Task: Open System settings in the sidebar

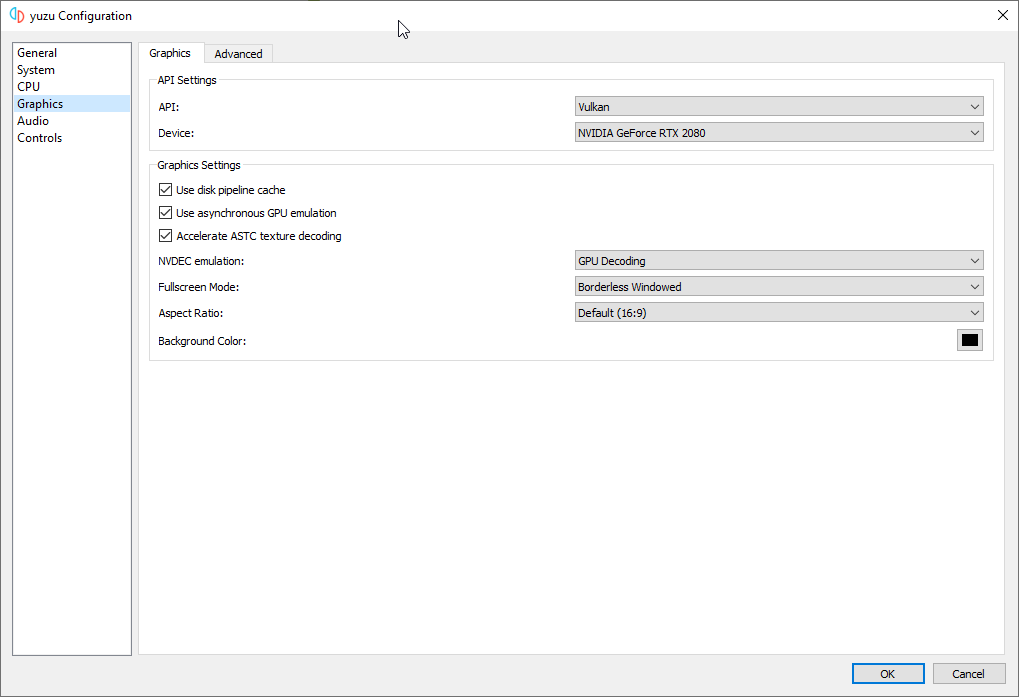Action: [x=36, y=70]
